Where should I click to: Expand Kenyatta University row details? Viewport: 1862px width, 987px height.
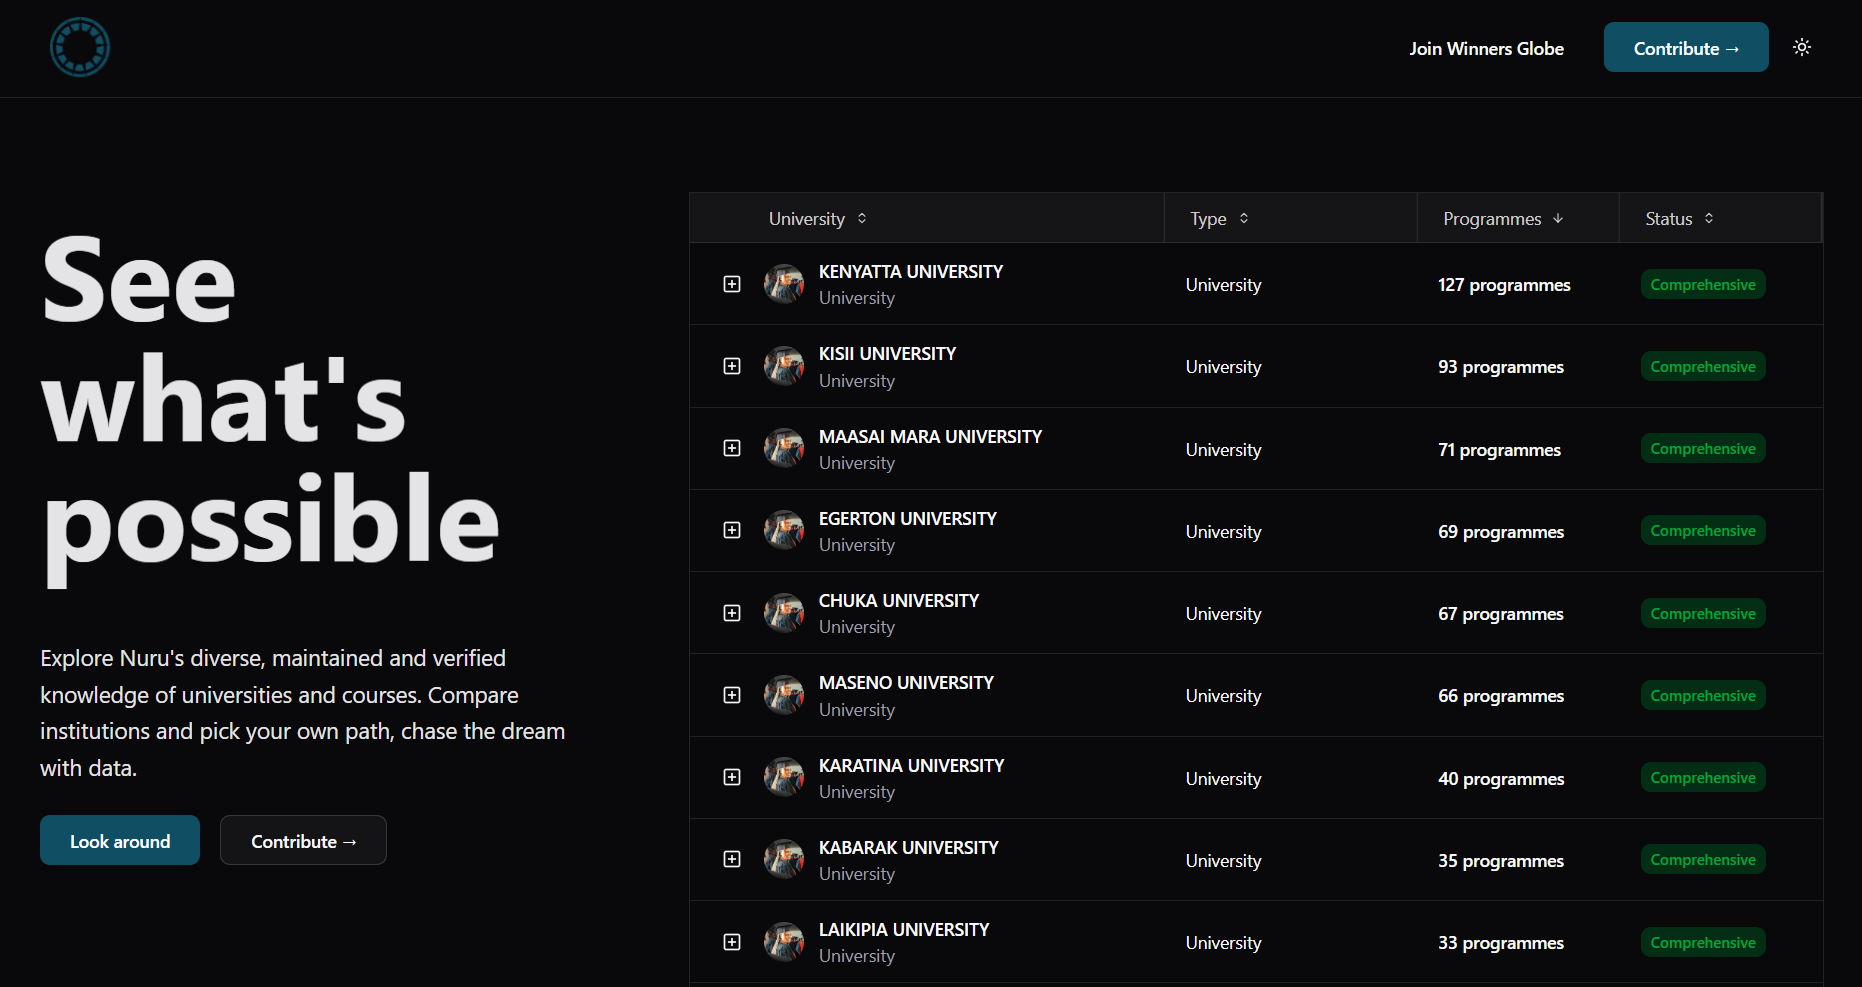click(x=732, y=284)
